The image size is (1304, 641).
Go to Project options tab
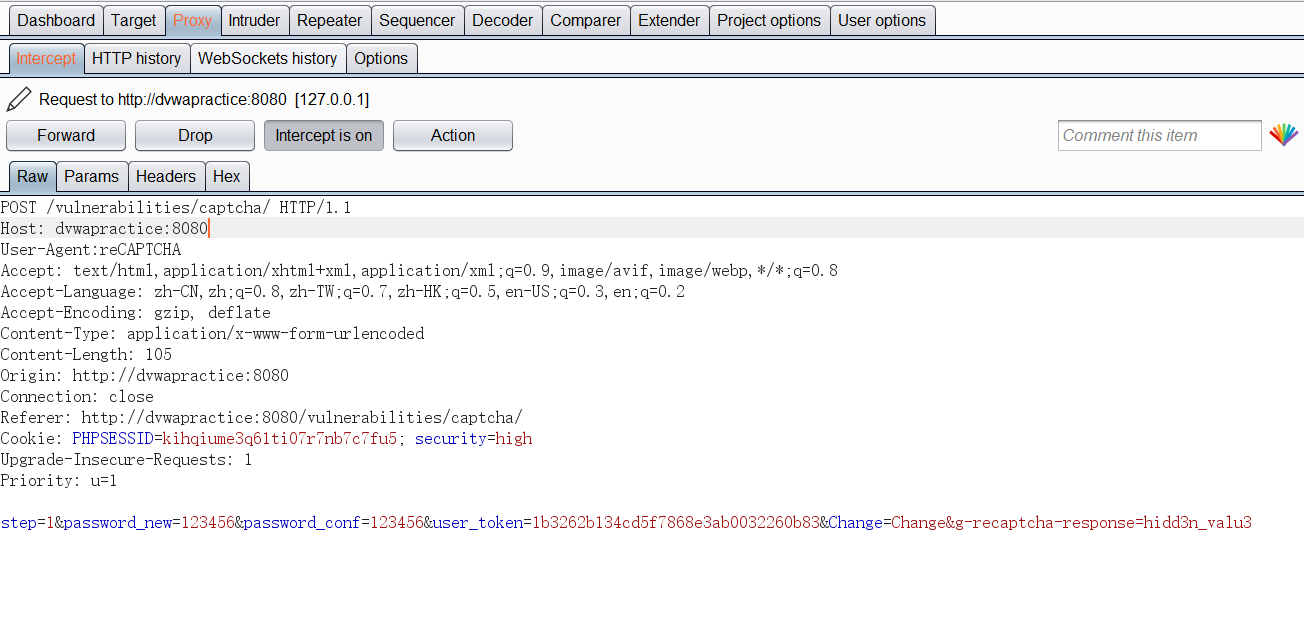769,20
